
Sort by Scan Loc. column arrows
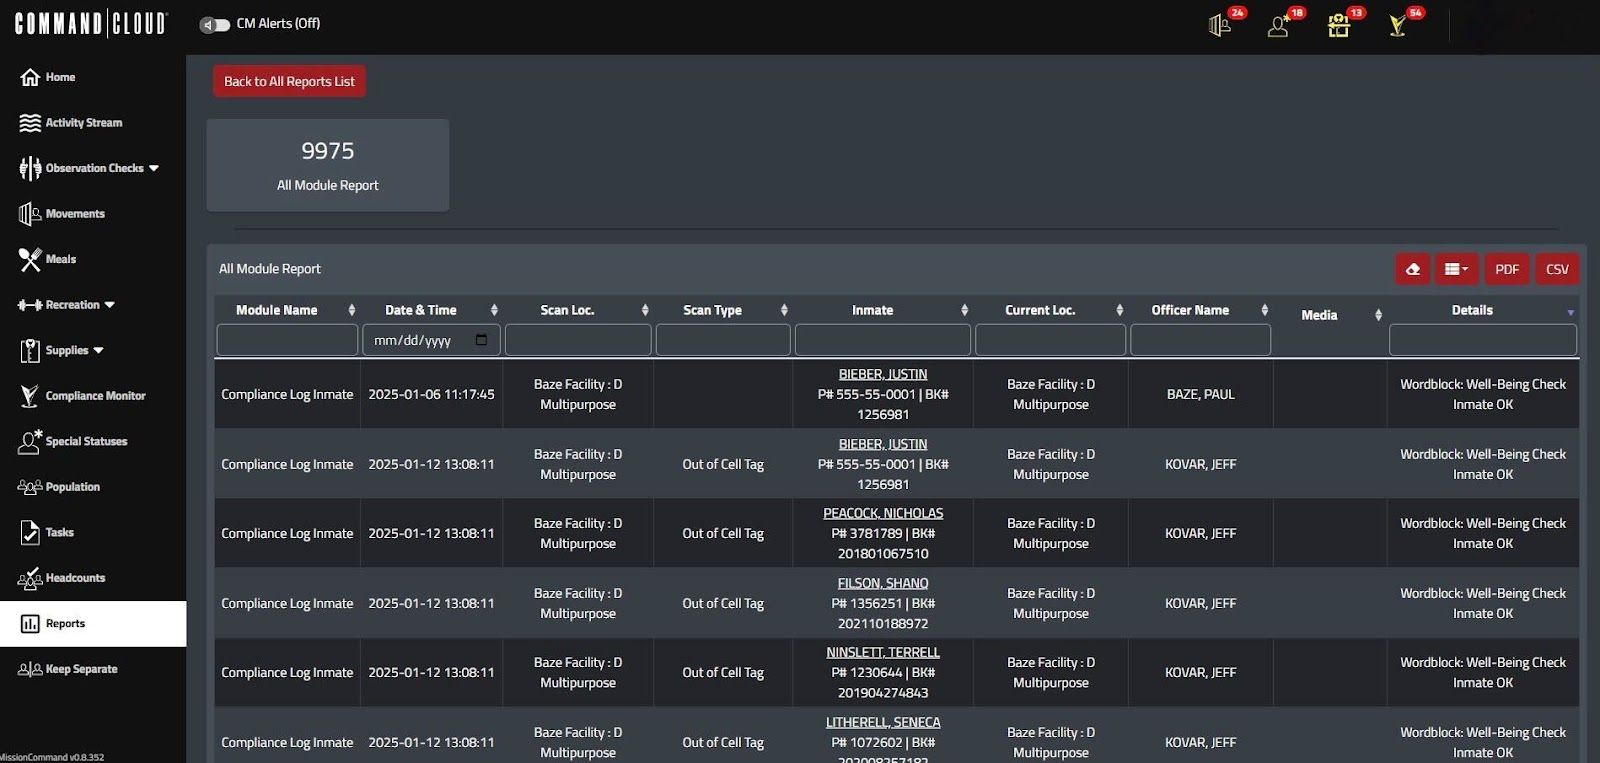click(645, 311)
